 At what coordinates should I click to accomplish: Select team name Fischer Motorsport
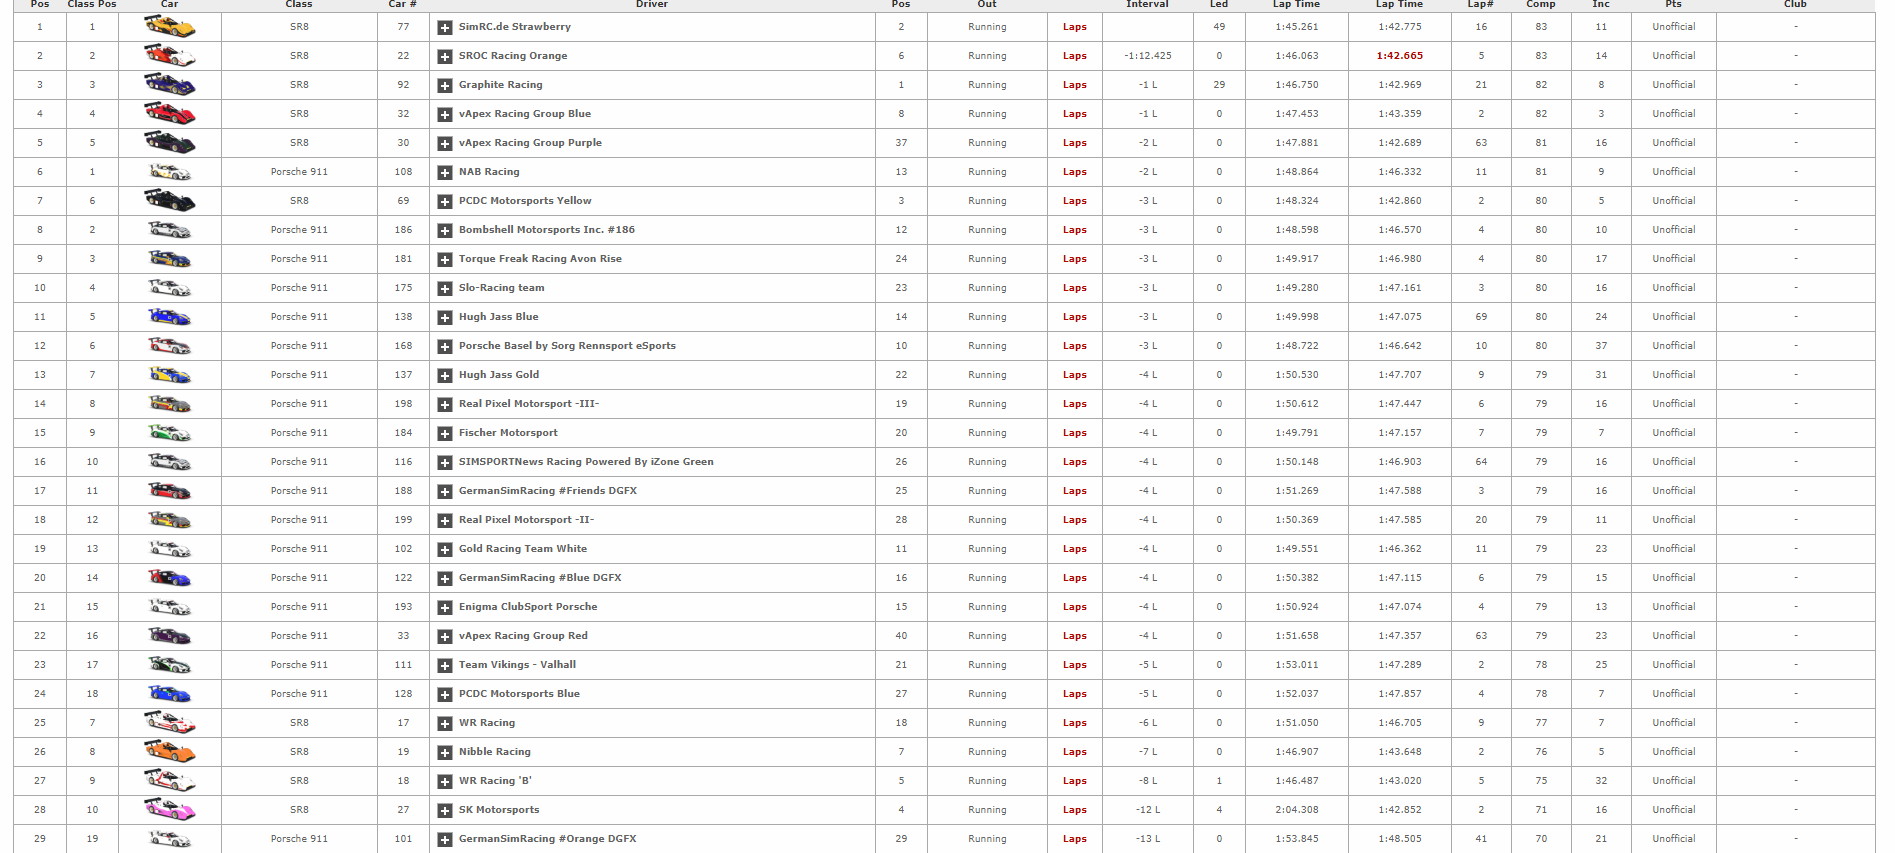[x=508, y=433]
